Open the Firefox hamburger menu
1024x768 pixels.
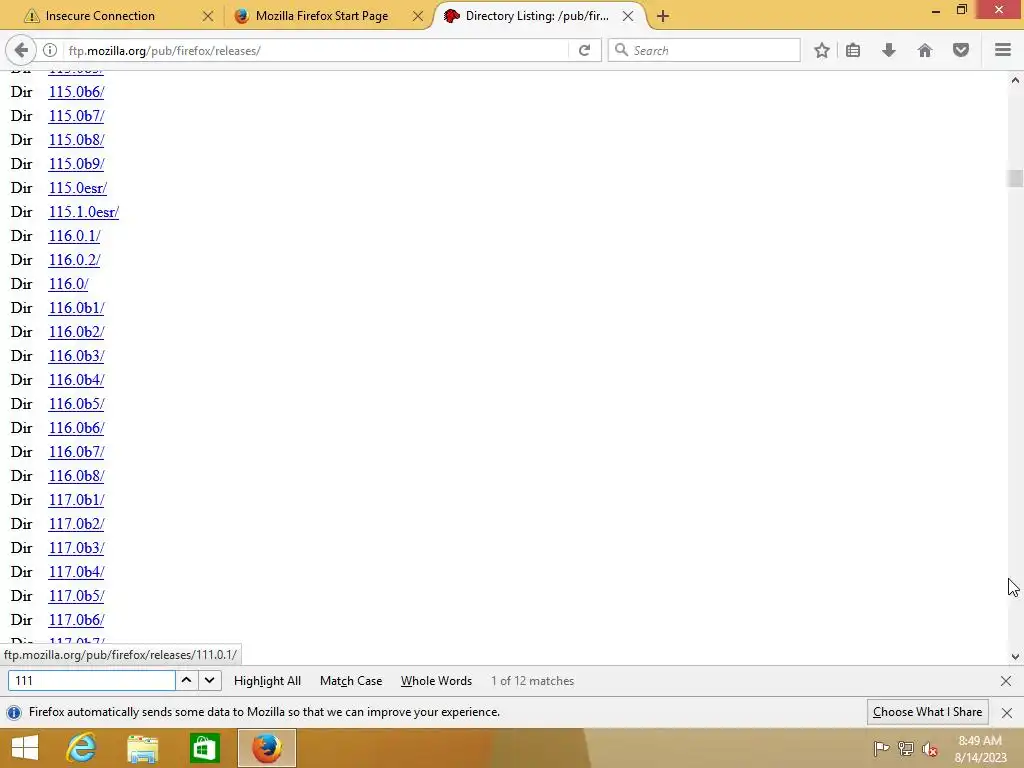(1003, 50)
